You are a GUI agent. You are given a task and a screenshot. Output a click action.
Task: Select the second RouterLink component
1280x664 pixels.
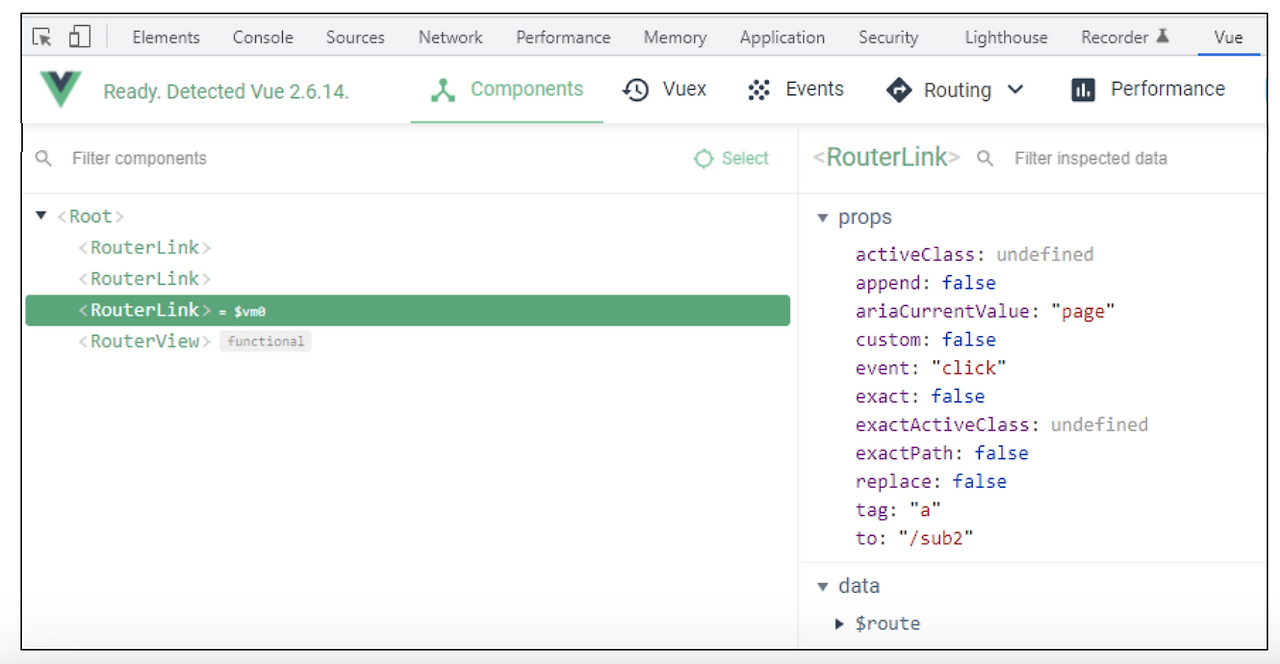(145, 278)
